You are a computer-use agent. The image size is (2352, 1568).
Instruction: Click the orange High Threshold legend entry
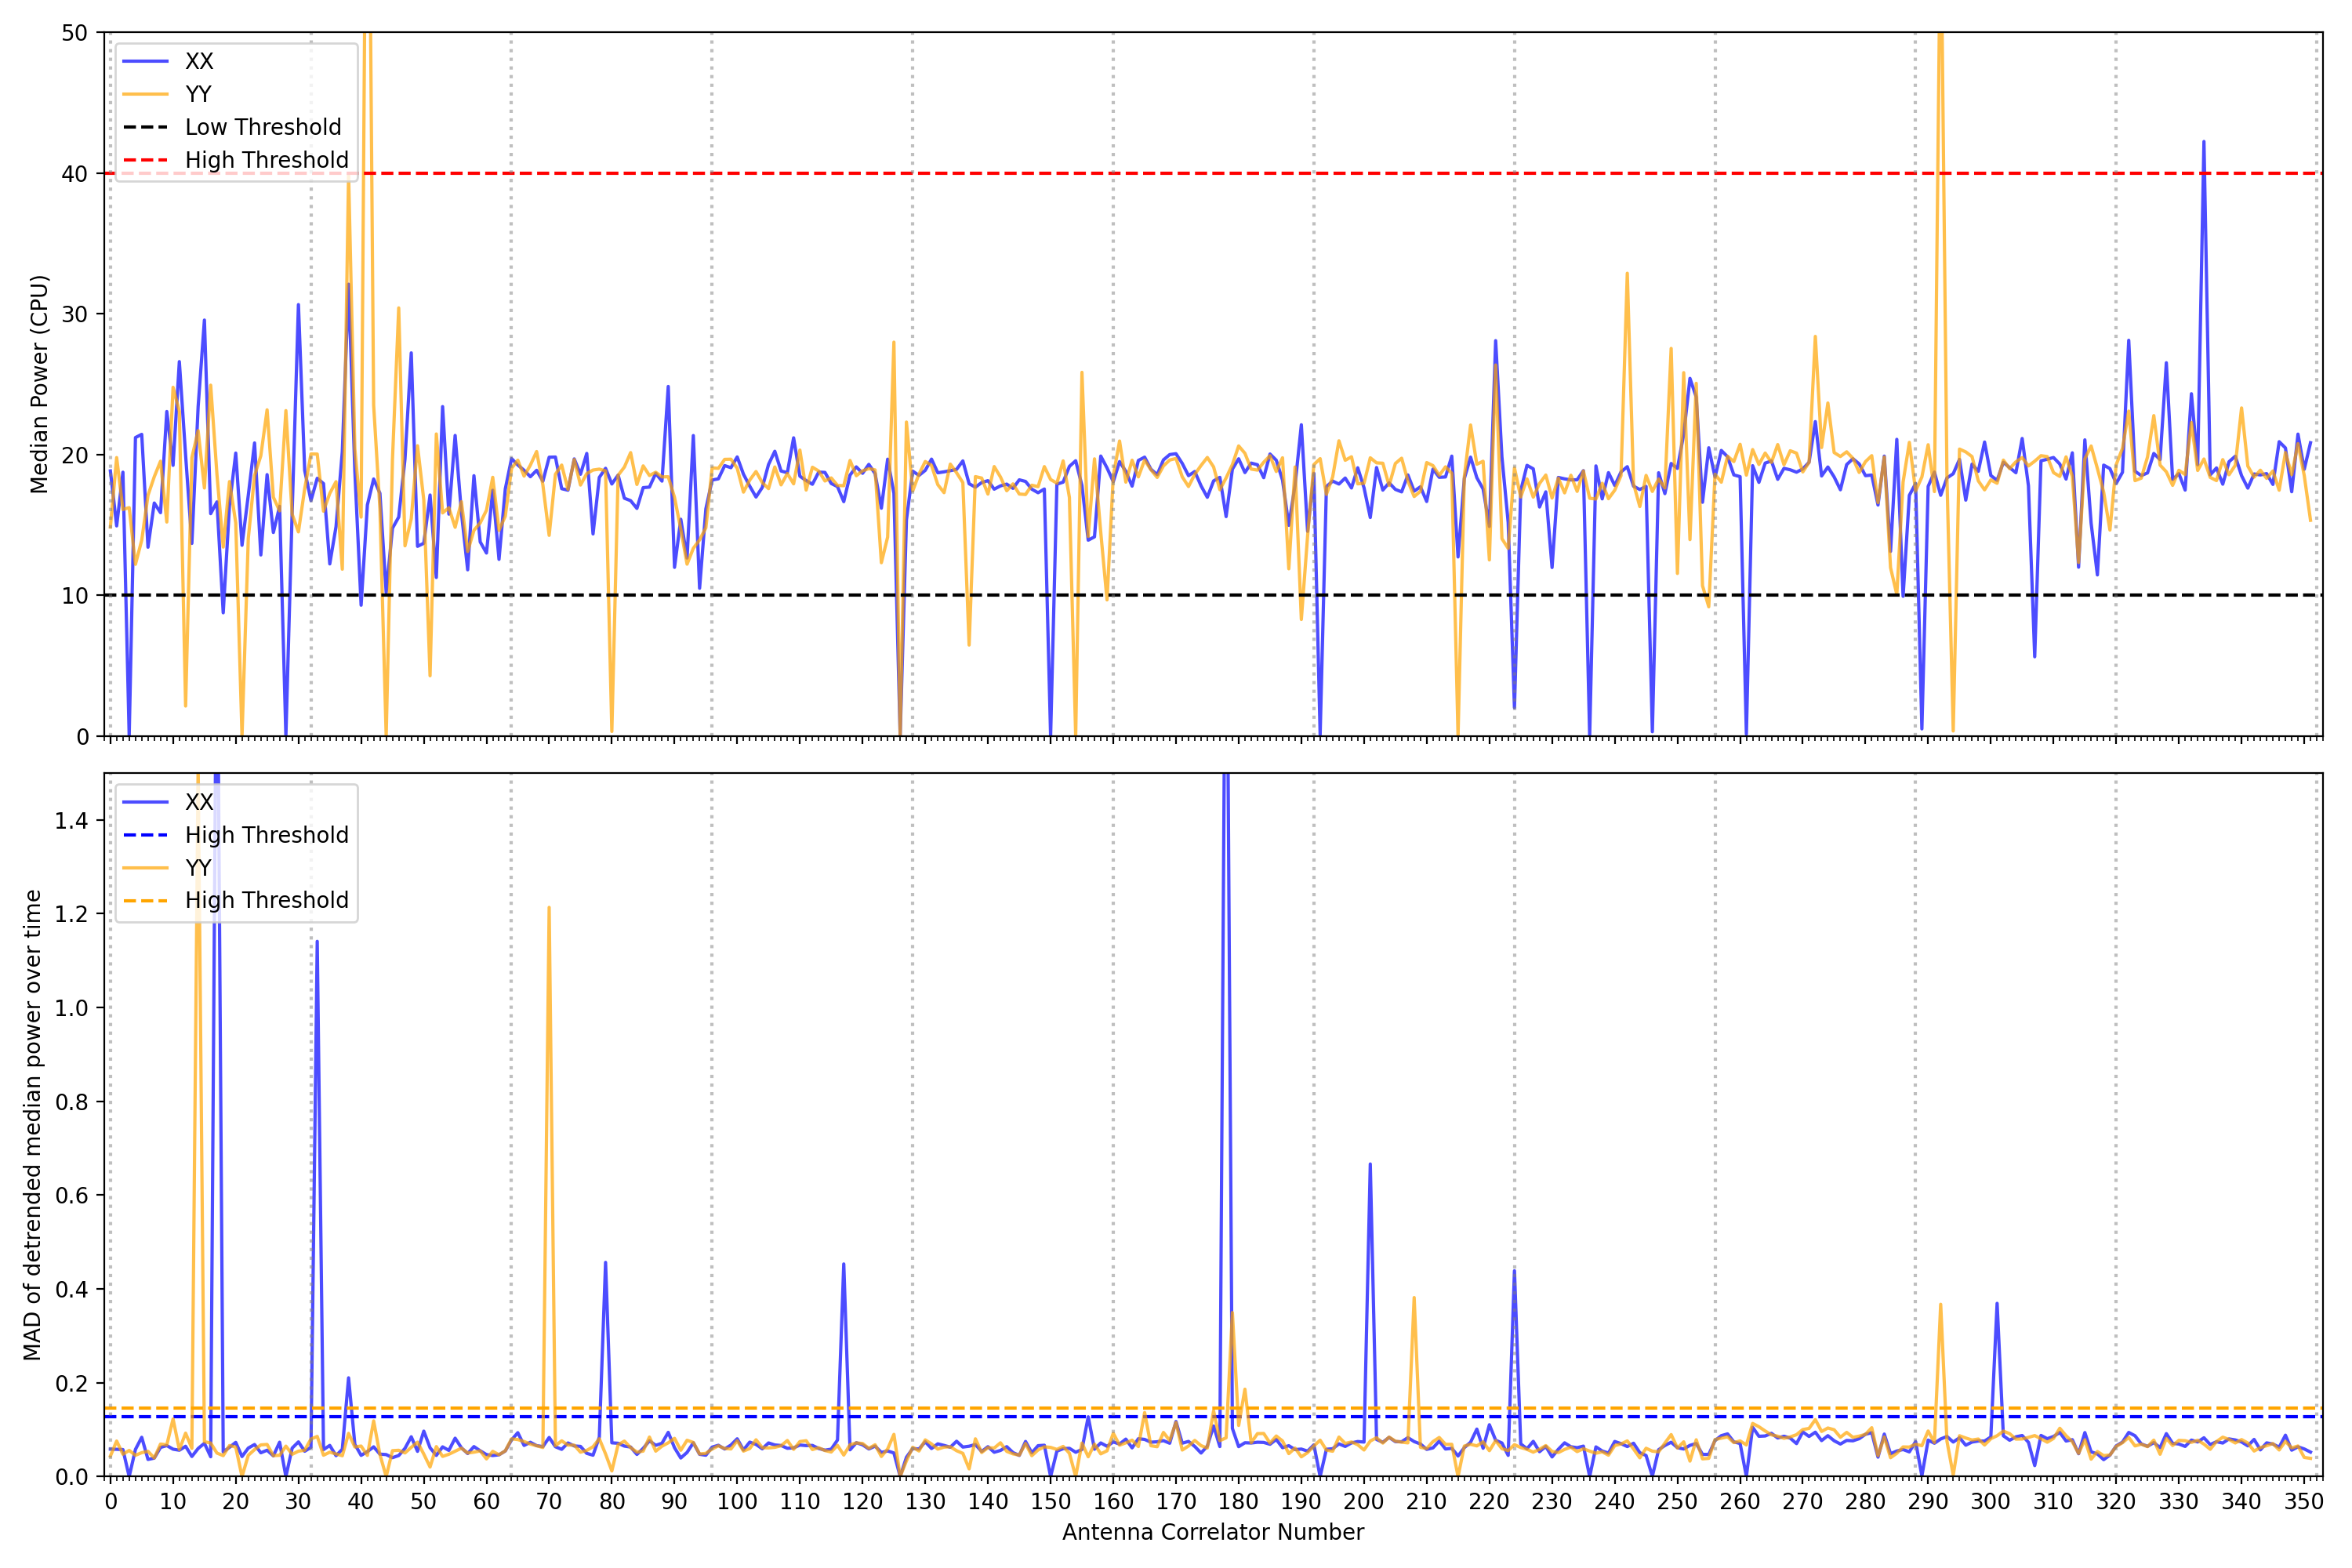pos(266,900)
